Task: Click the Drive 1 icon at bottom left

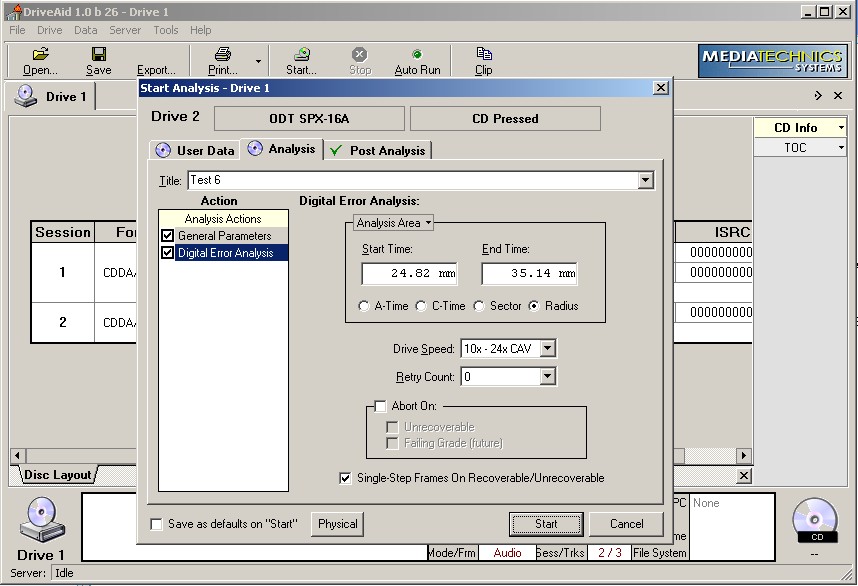Action: [x=42, y=519]
